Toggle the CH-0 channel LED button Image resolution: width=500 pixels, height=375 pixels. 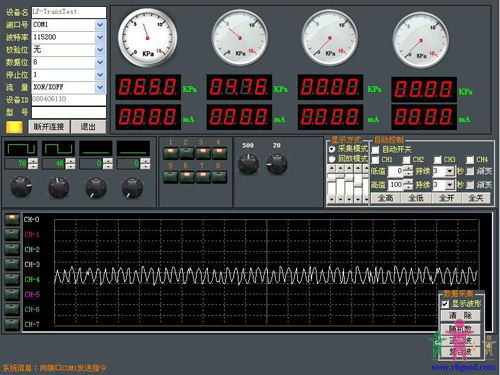click(12, 219)
